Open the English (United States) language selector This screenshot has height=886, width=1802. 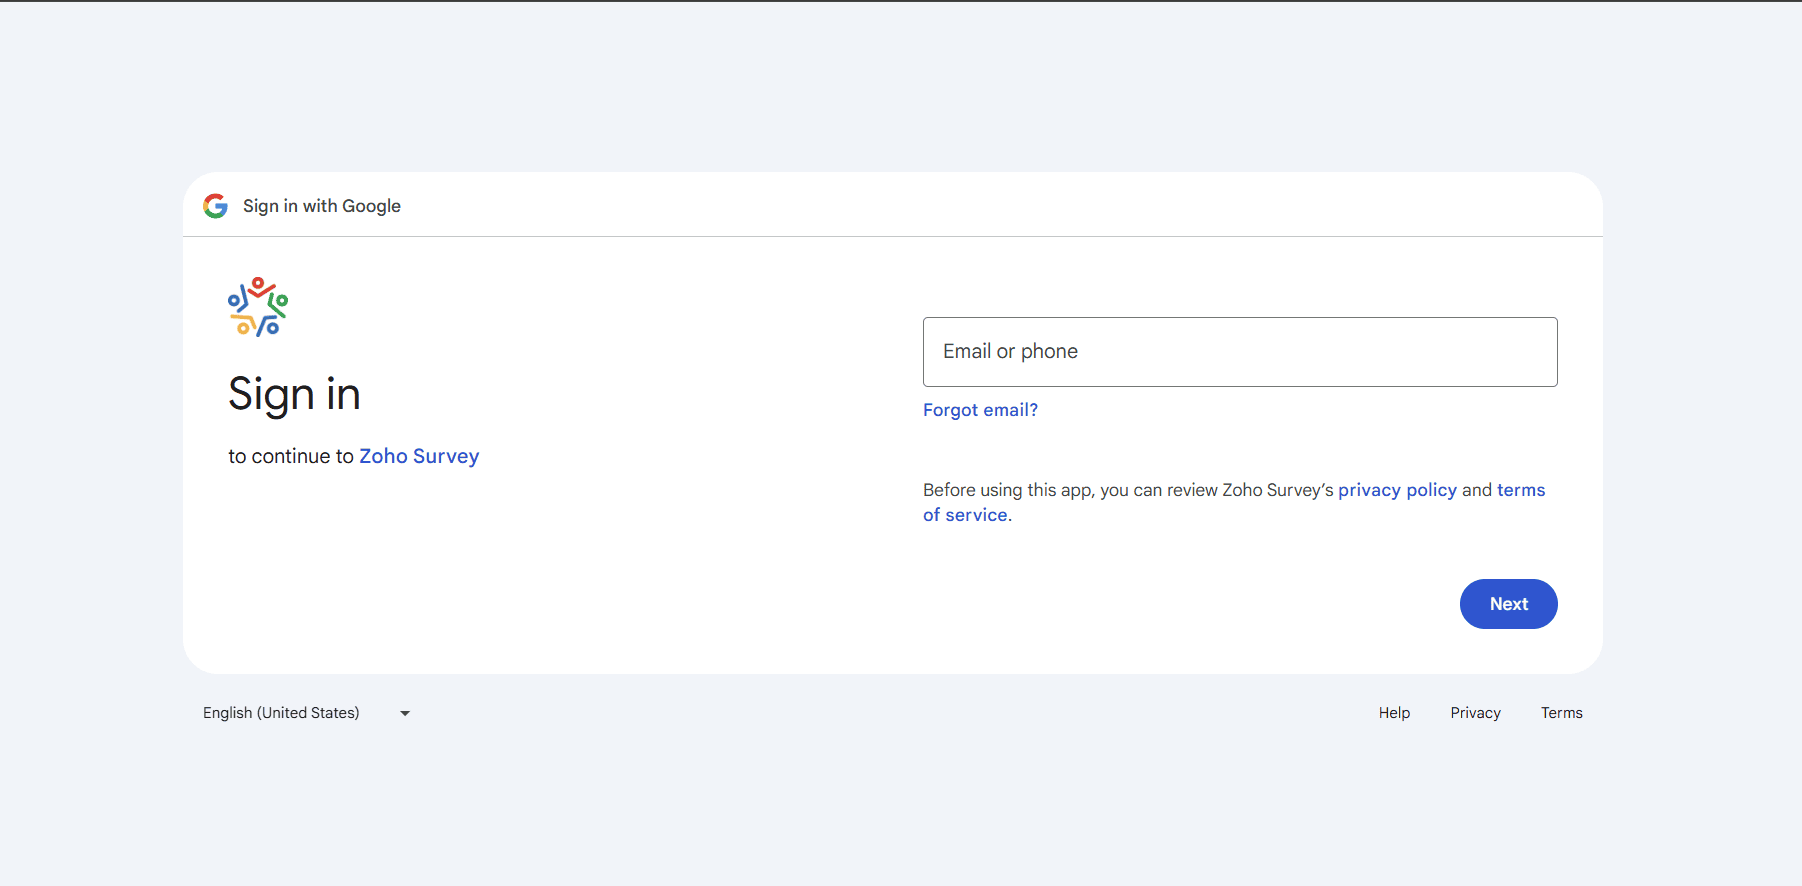tap(281, 713)
